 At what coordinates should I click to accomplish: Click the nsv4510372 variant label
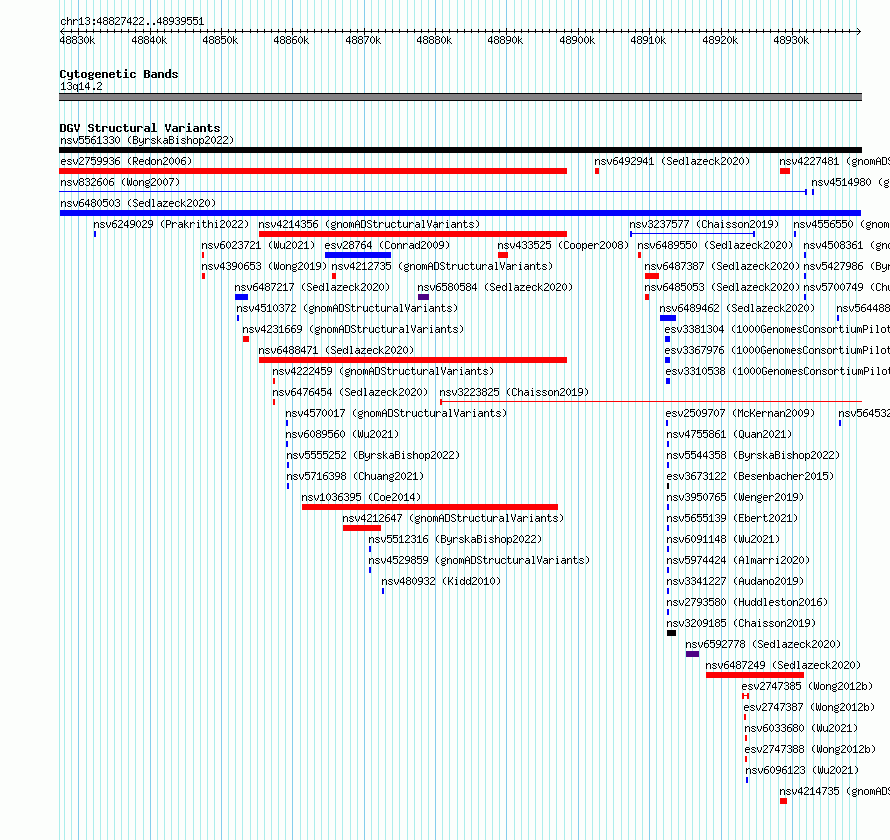click(347, 308)
